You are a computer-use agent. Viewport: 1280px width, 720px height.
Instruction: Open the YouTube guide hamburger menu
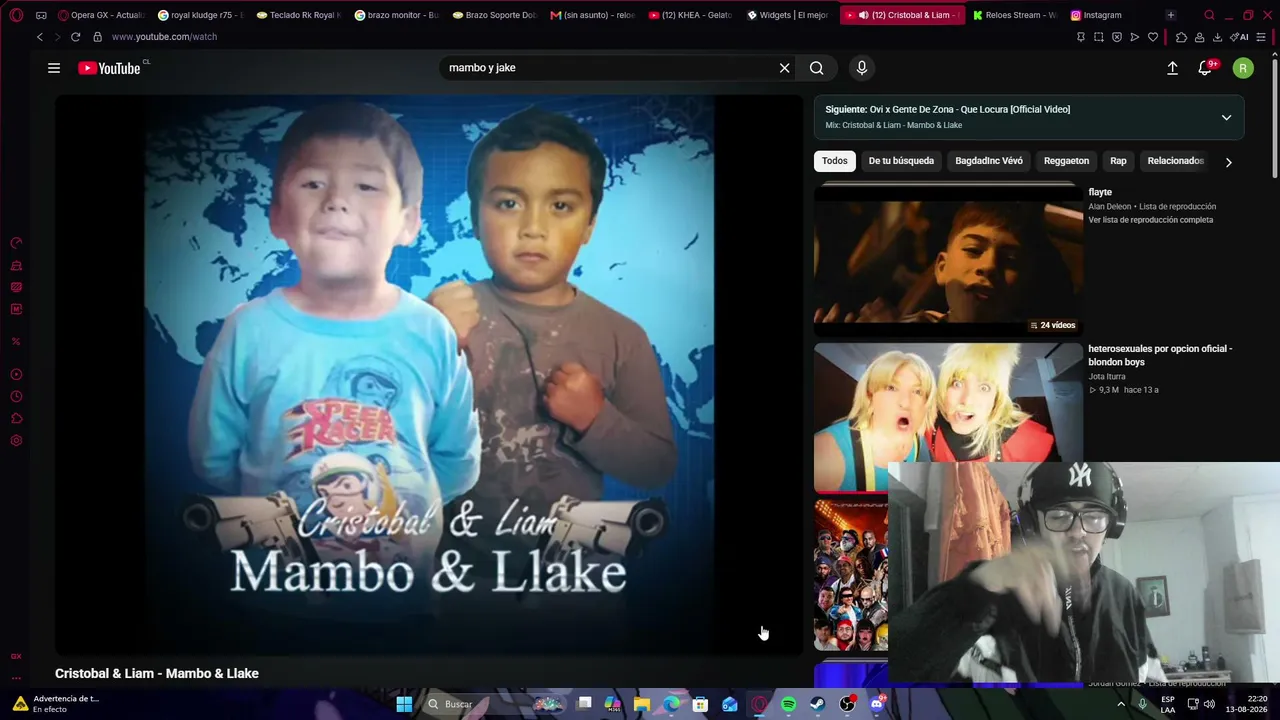pyautogui.click(x=54, y=68)
